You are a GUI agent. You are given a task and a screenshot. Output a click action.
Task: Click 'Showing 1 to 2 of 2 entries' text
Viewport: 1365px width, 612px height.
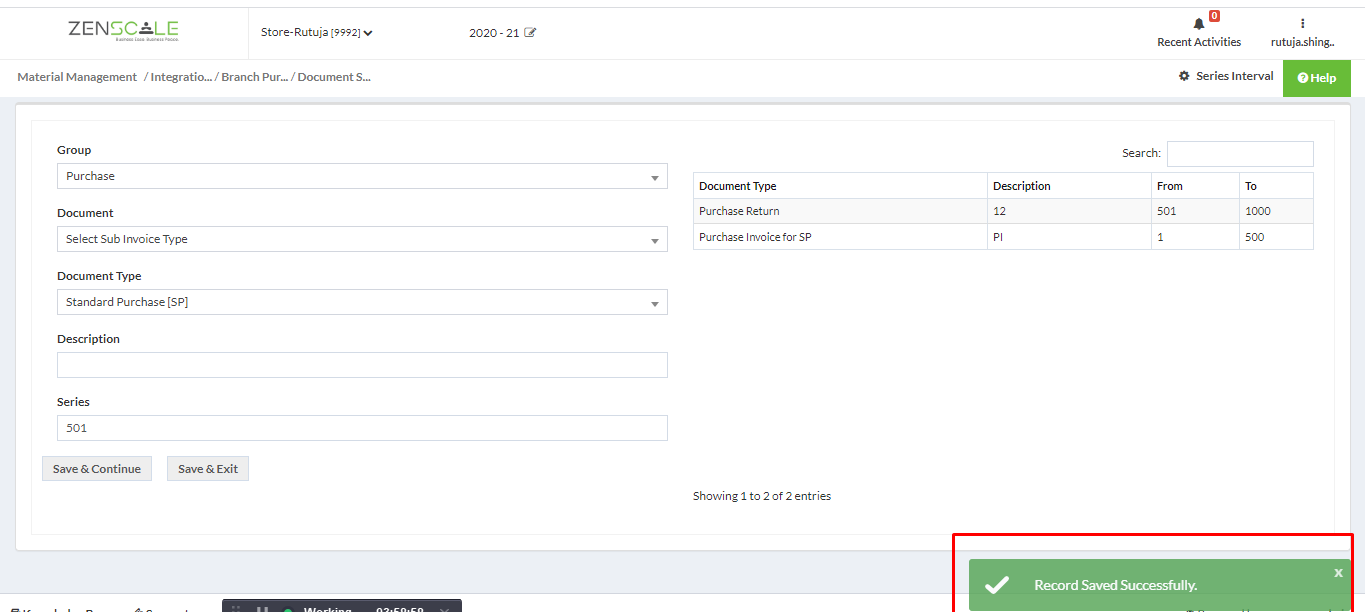pos(762,496)
